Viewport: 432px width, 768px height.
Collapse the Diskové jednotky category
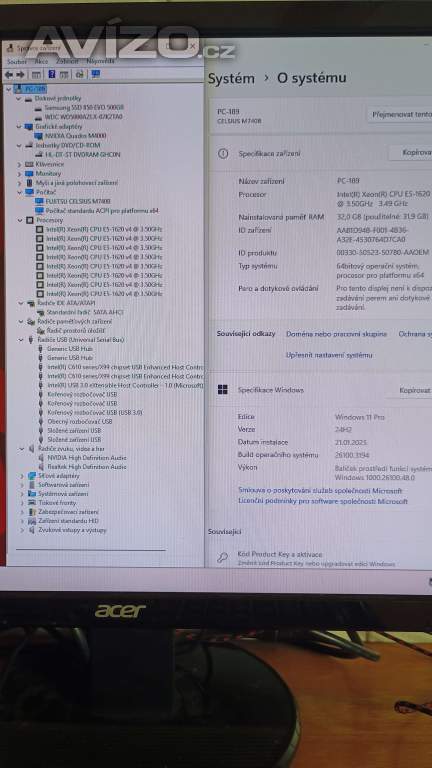pos(19,98)
